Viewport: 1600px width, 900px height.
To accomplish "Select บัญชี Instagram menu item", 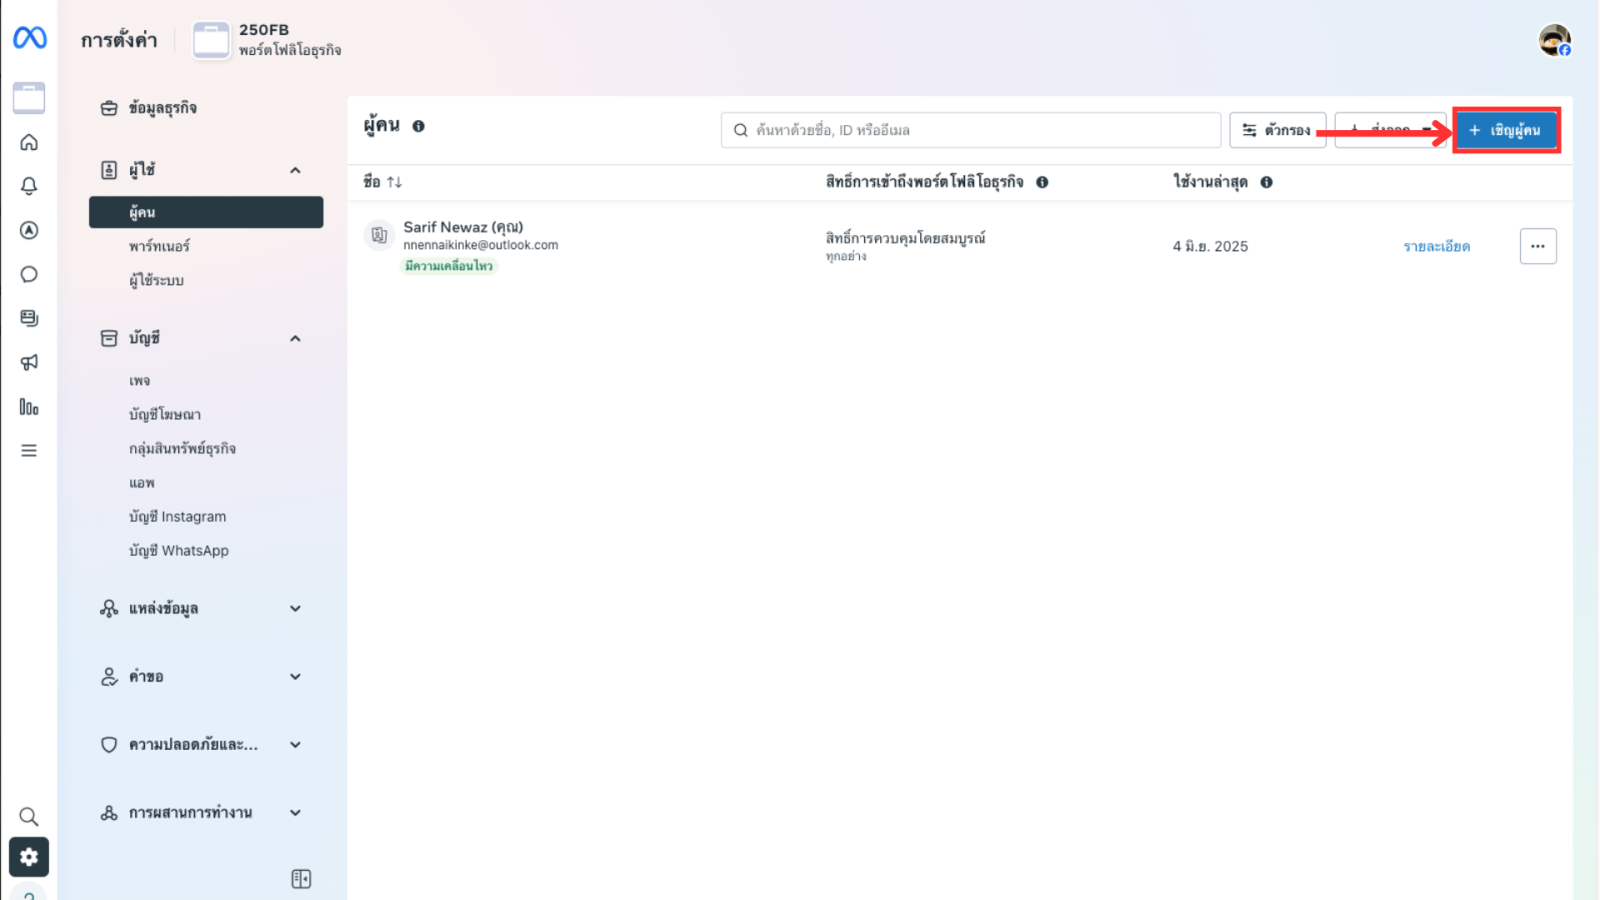I will point(177,517).
